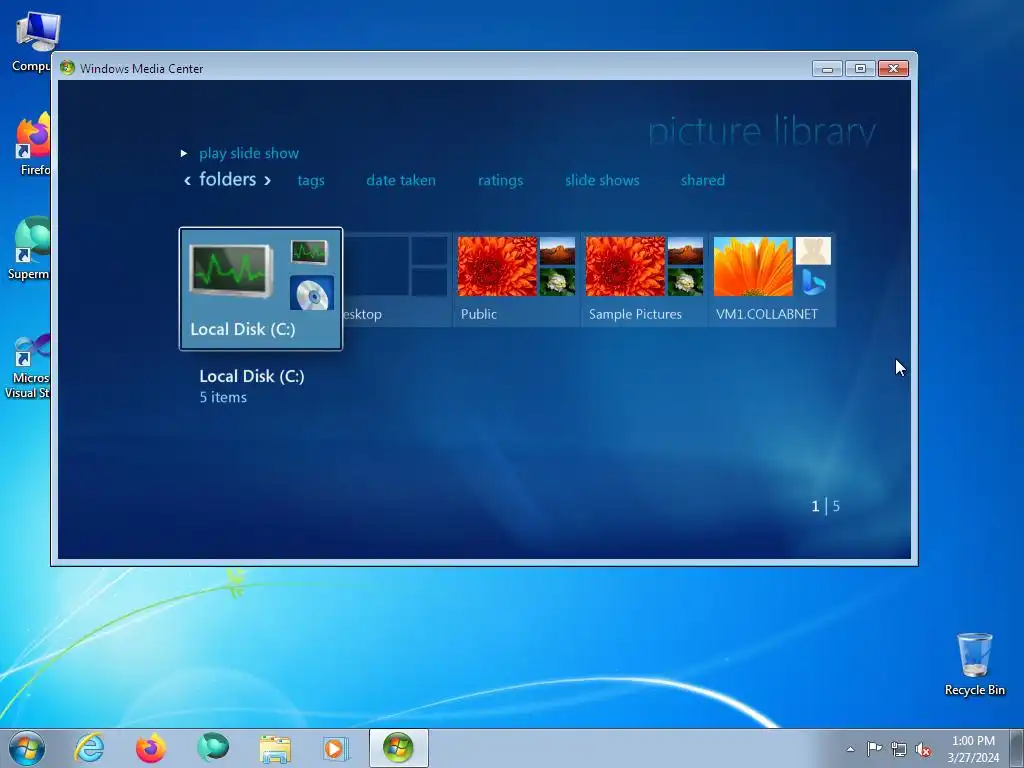
Task: Open the slide shows view
Action: 602,180
